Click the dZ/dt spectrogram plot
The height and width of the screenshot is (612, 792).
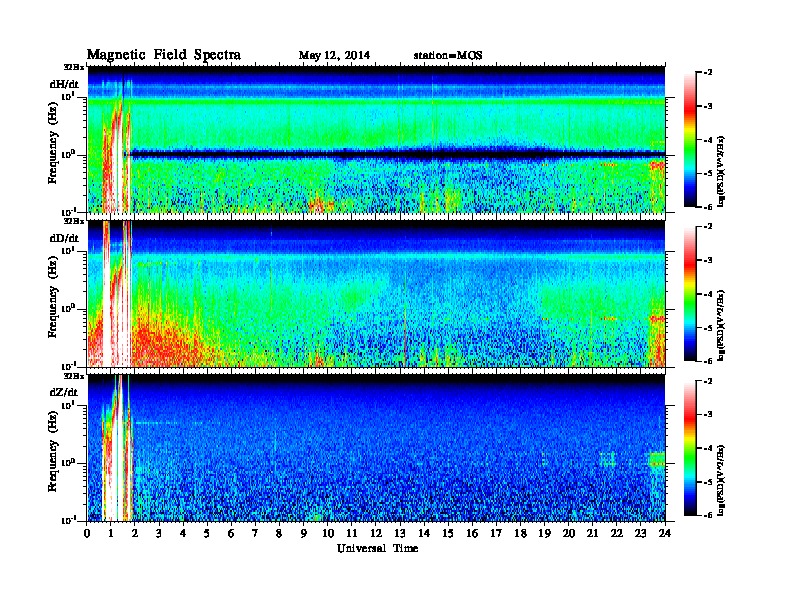[376, 448]
